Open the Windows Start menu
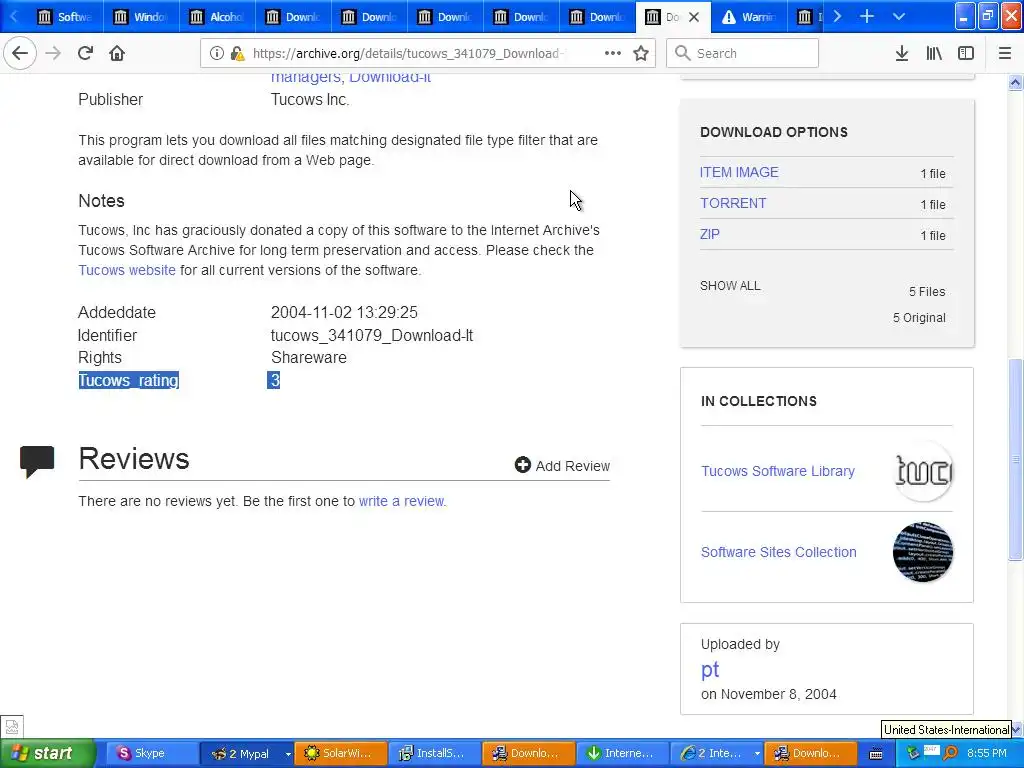The image size is (1024, 768). pos(48,753)
